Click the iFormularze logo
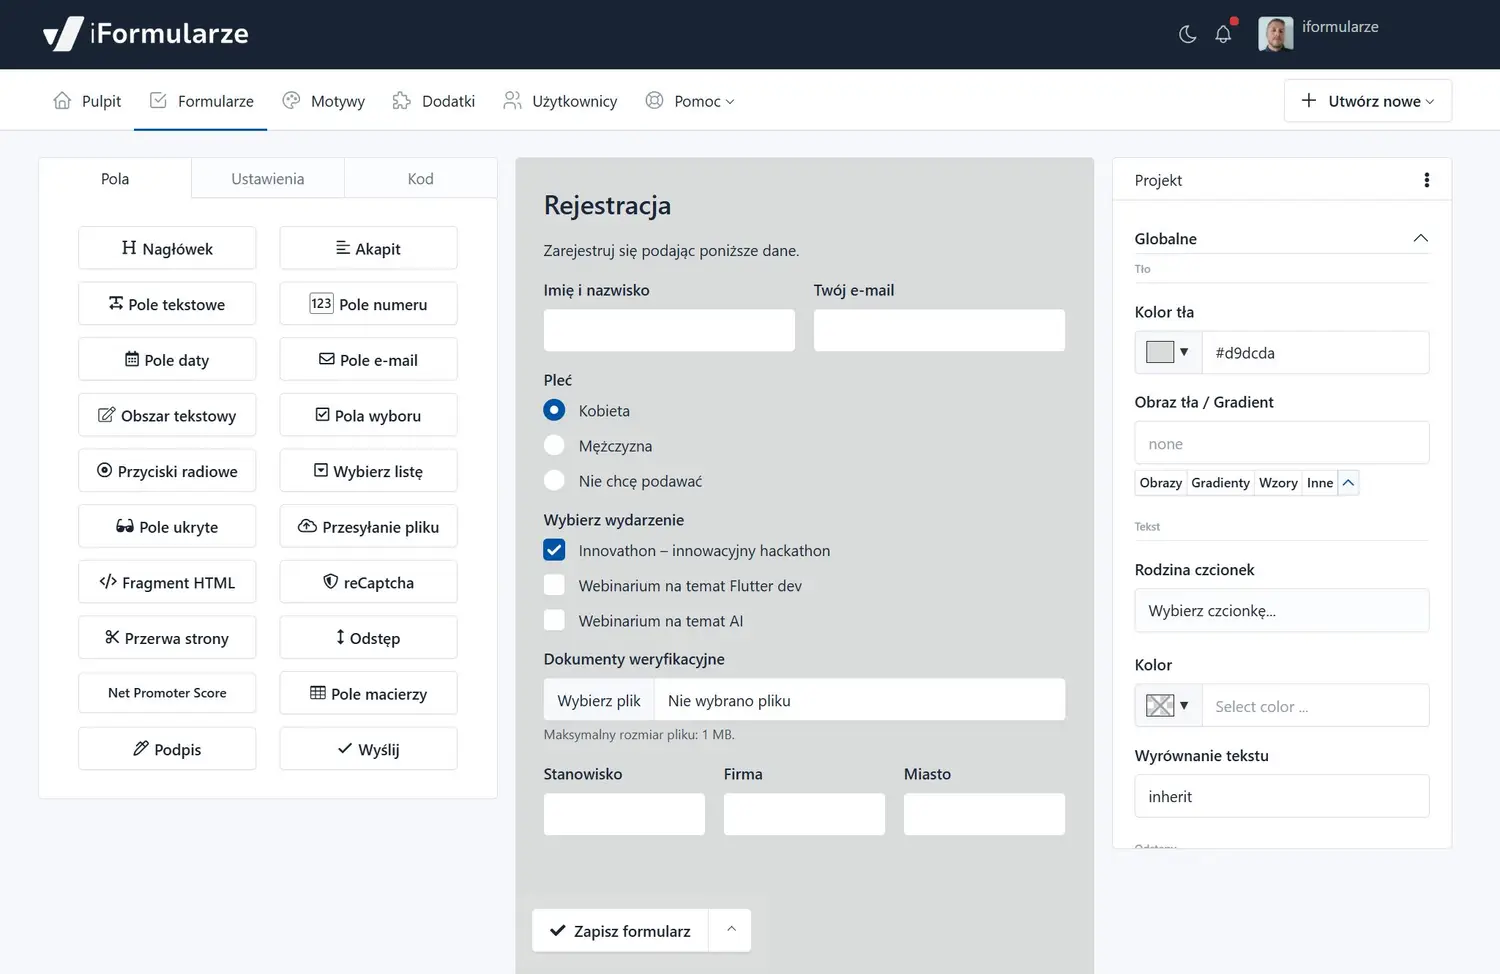1500x974 pixels. tap(146, 34)
